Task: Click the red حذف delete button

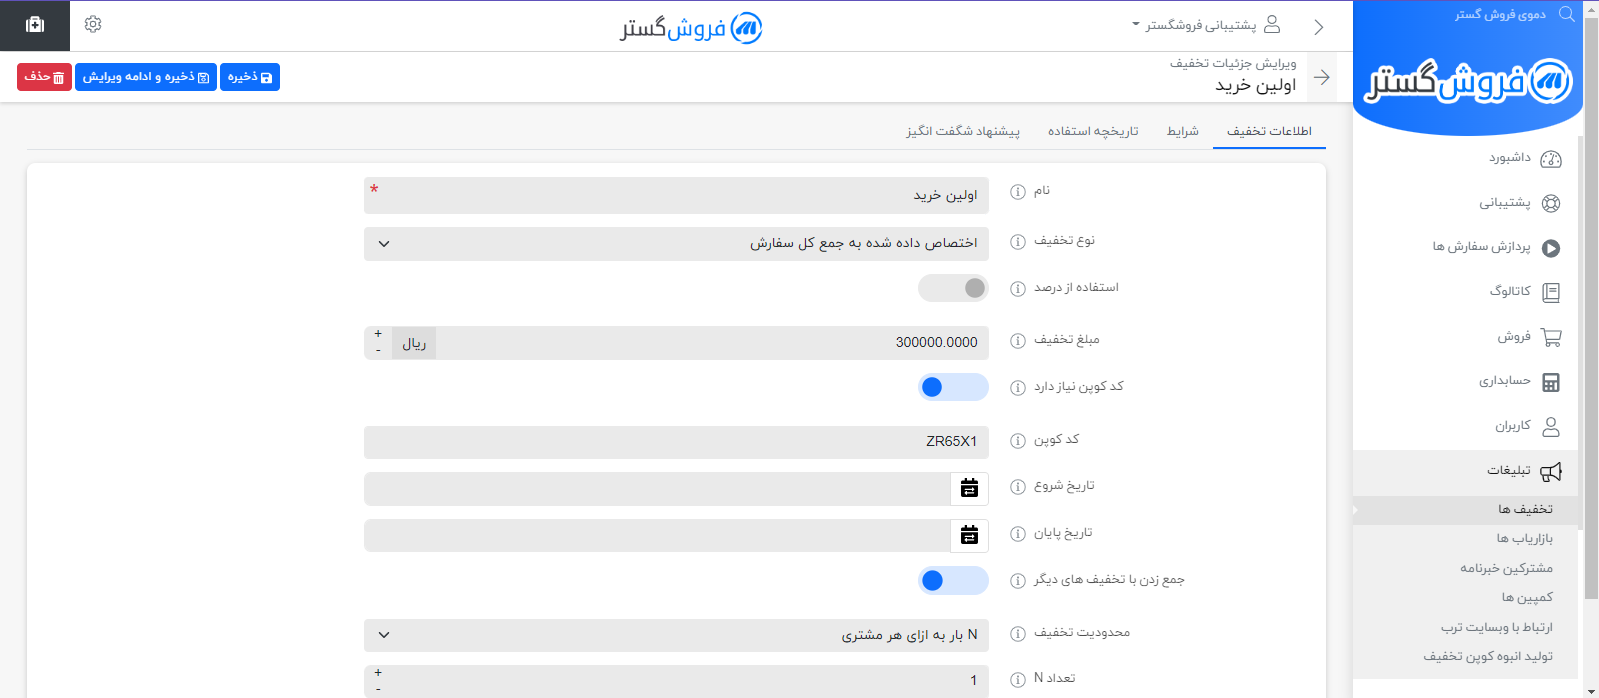Action: (44, 77)
